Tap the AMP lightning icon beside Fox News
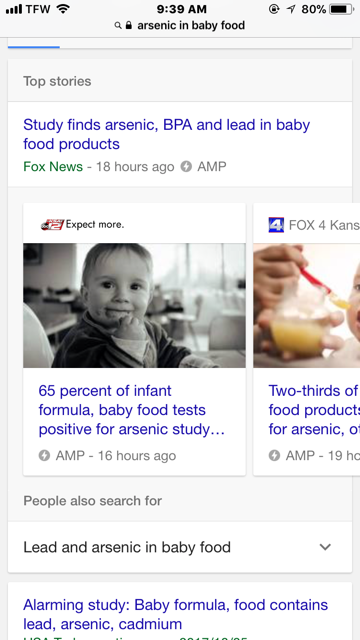 (x=186, y=167)
